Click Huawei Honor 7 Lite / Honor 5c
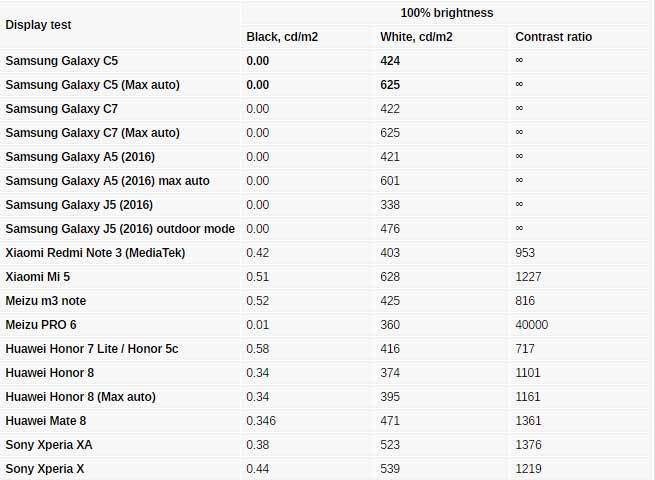This screenshot has height=480, width=655. coord(91,349)
